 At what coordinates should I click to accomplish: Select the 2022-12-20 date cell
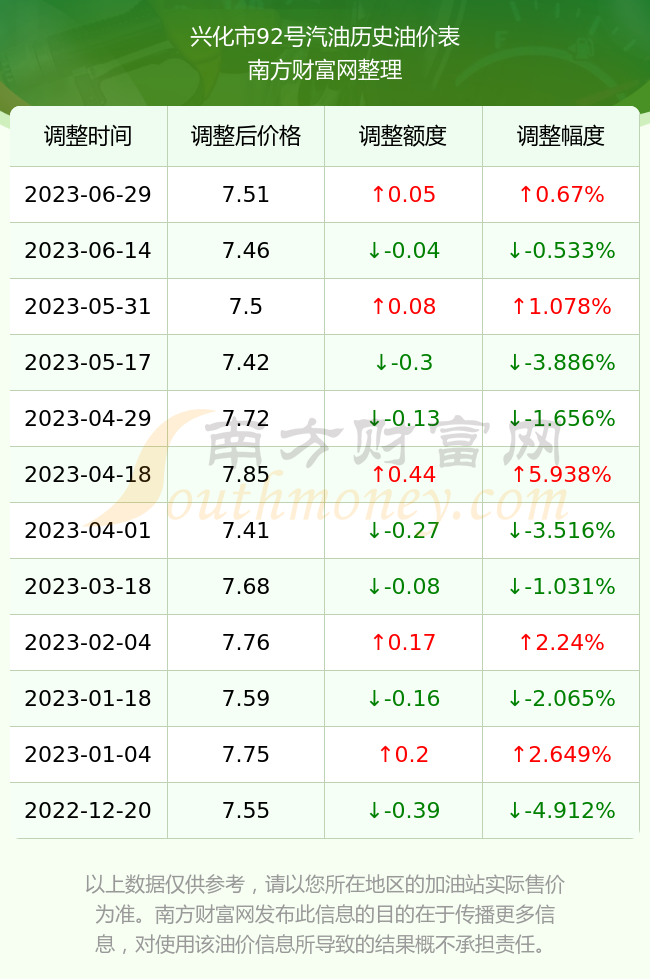pyautogui.click(x=88, y=811)
